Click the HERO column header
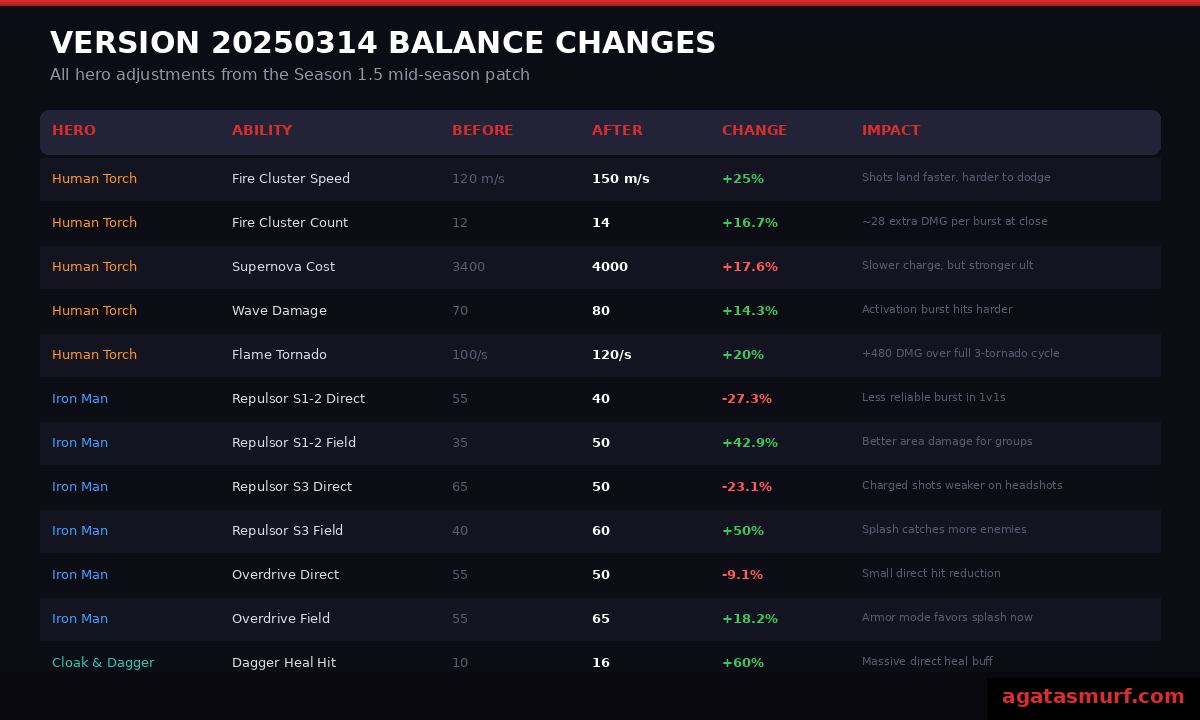Screen dimensions: 1200x720 [74, 131]
